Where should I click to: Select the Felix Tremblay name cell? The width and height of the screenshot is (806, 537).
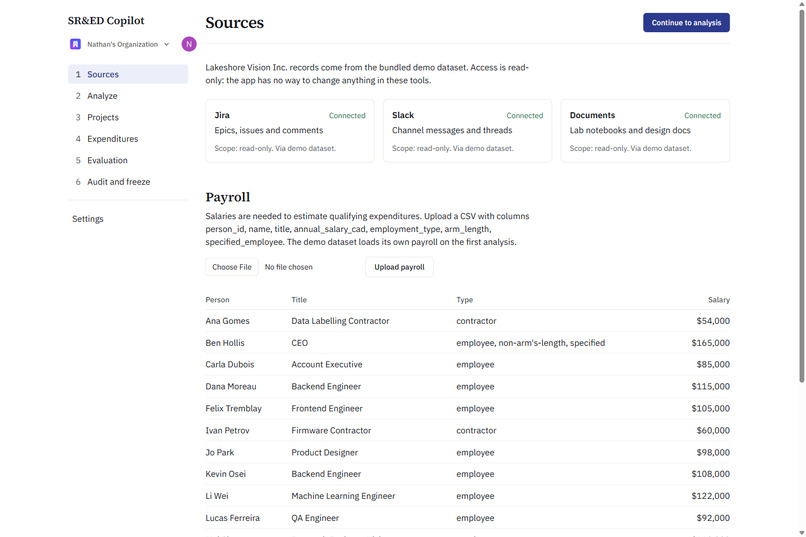tap(233, 409)
